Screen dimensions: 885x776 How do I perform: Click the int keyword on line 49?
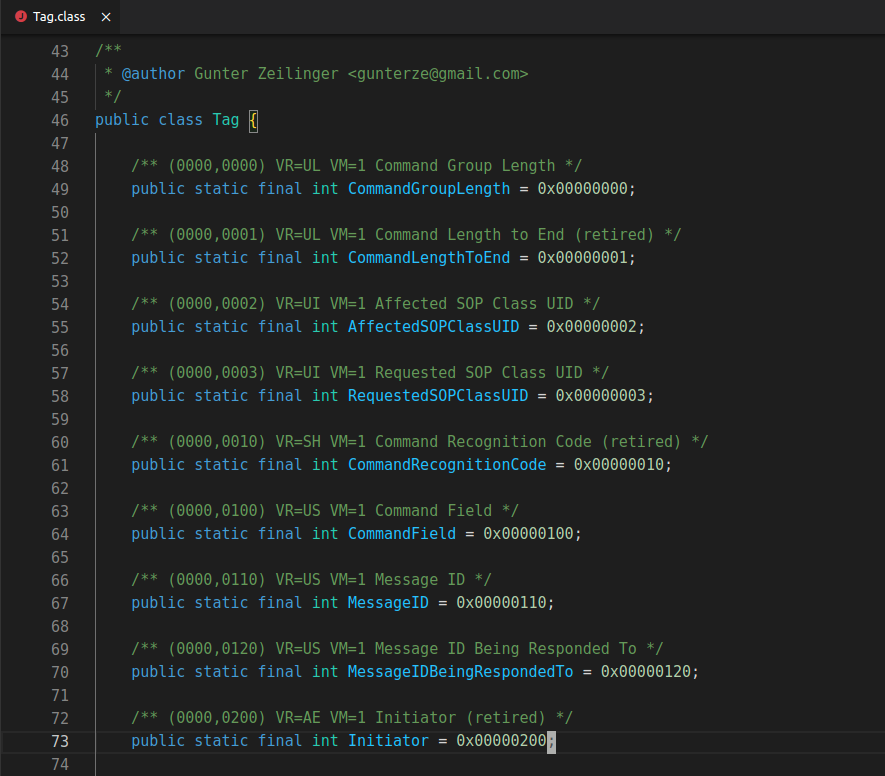click(325, 188)
